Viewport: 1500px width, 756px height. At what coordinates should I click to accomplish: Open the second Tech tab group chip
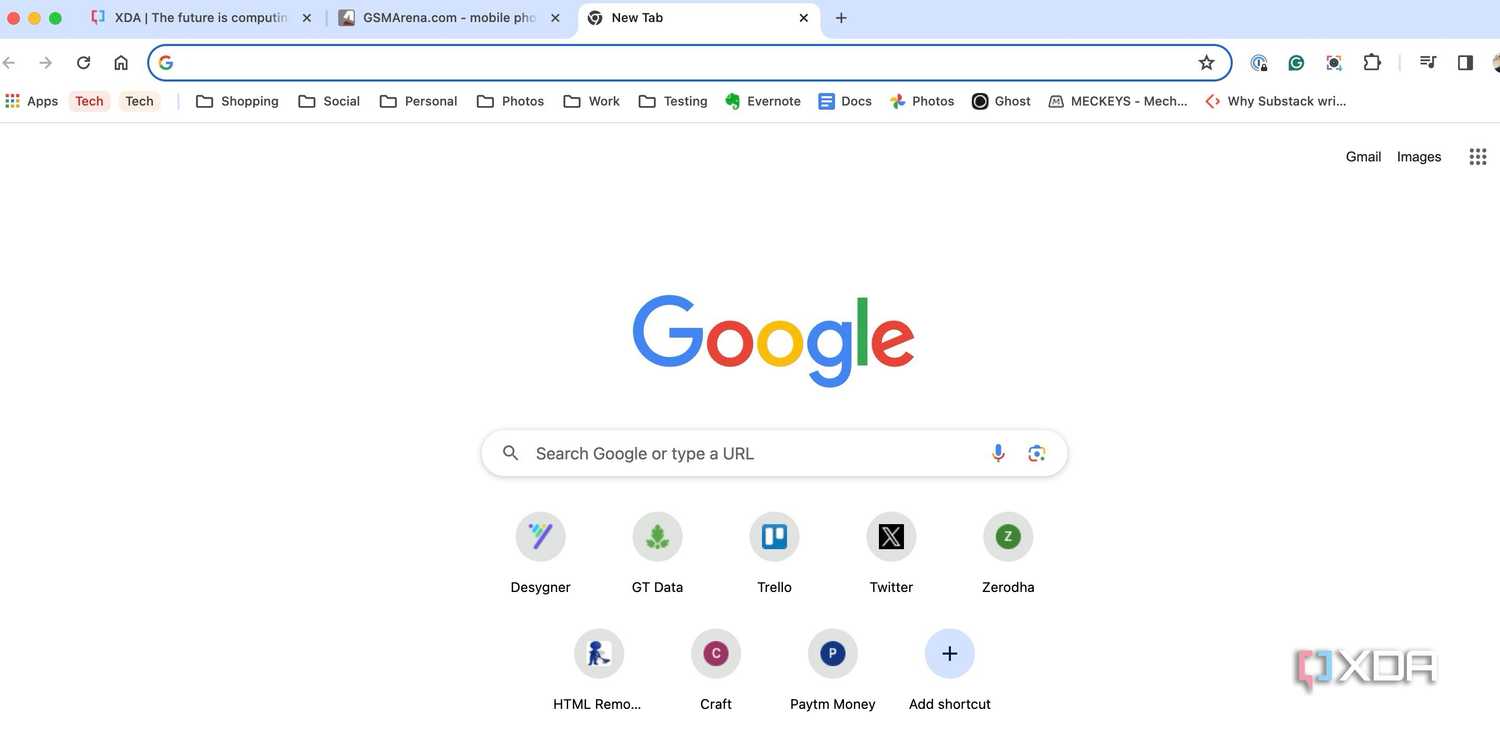click(x=139, y=101)
